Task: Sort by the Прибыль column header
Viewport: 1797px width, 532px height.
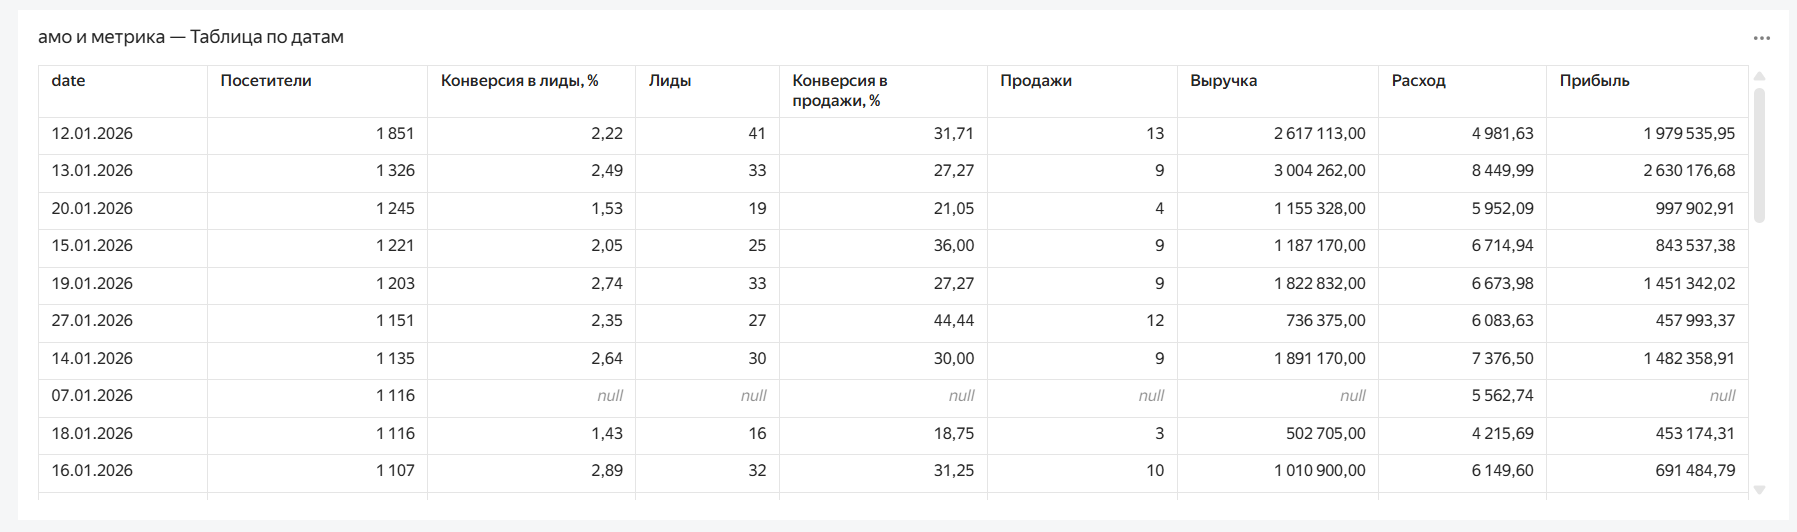Action: pyautogui.click(x=1594, y=80)
